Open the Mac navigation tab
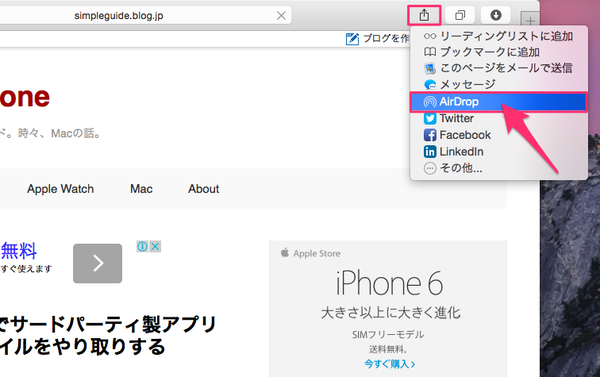600x377 pixels. point(141,189)
